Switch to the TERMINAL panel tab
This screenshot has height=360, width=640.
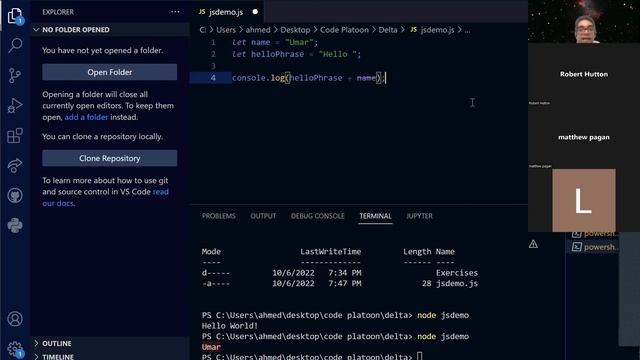[375, 216]
